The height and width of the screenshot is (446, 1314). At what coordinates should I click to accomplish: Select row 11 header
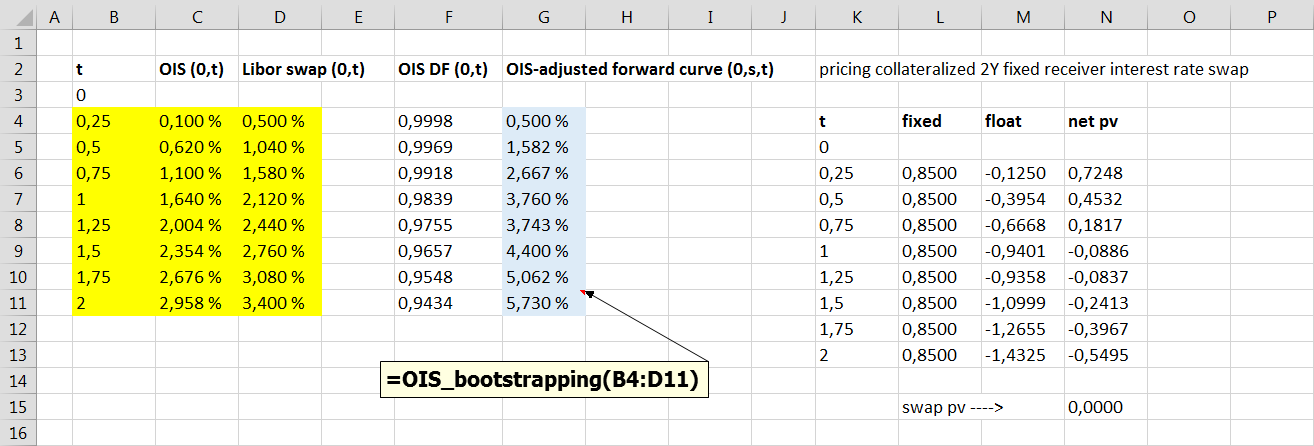tap(17, 303)
